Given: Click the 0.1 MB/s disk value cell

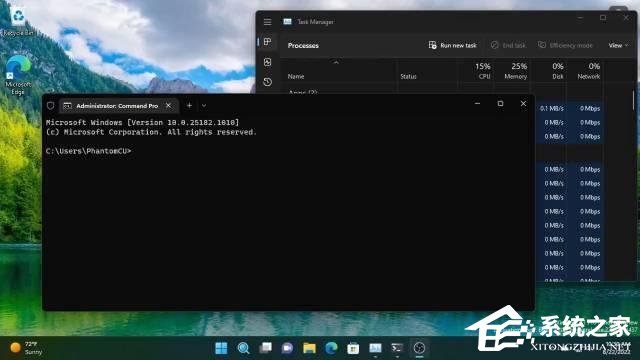Looking at the screenshot, I should coord(551,109).
